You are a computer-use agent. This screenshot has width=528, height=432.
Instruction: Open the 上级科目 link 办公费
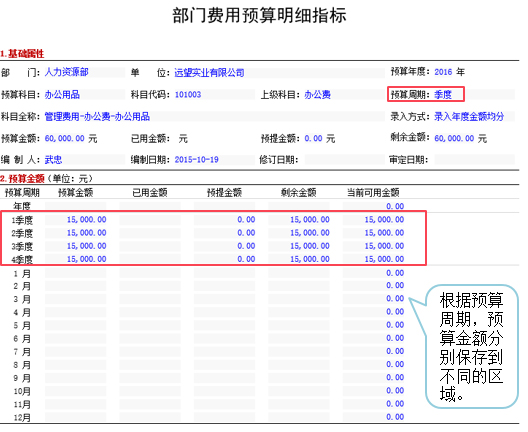point(318,95)
